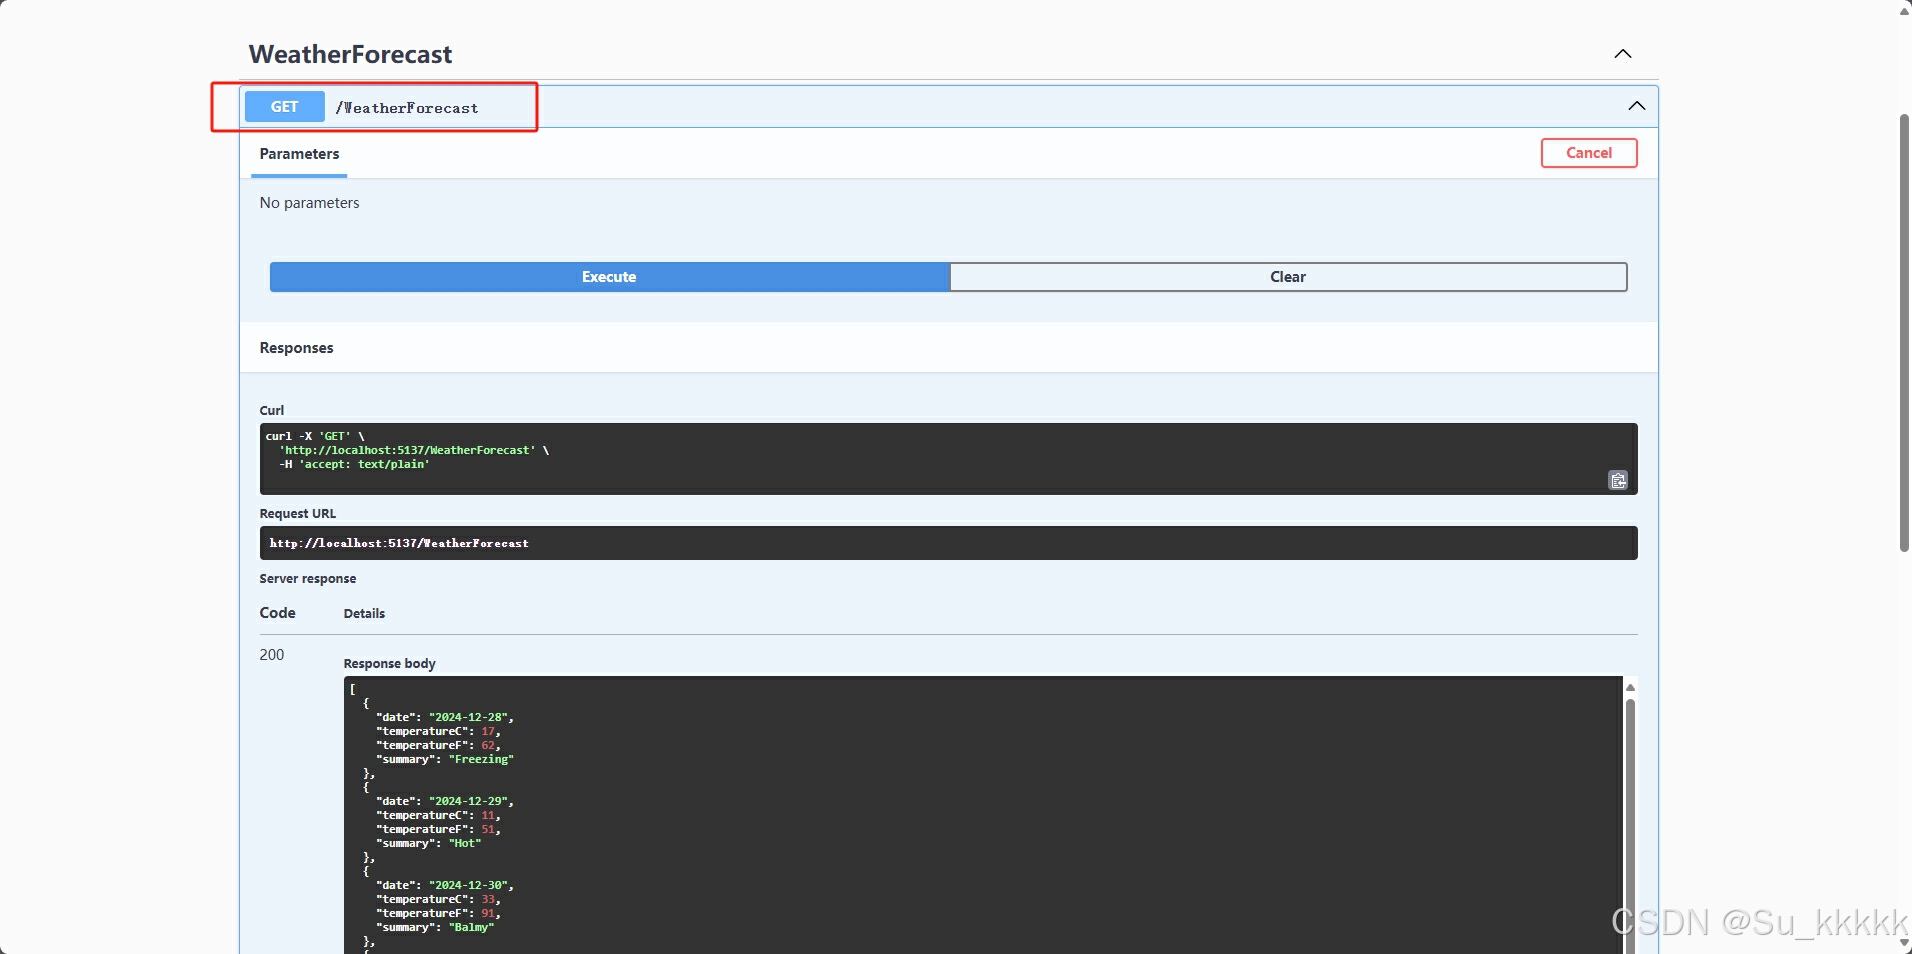Click the blue GET method badge
Viewport: 1912px width, 954px height.
(x=285, y=106)
